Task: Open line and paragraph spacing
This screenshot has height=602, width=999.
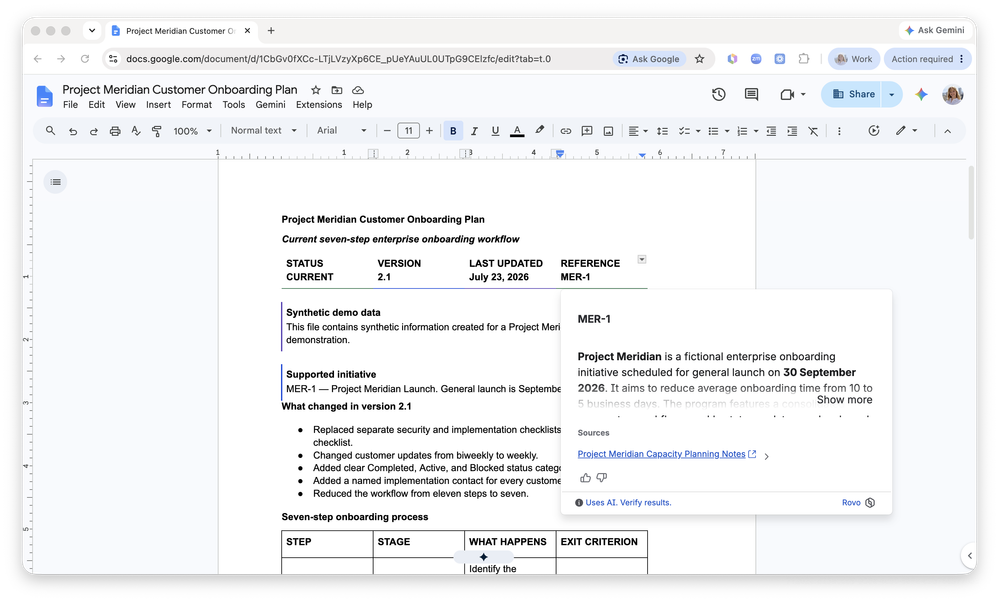Action: pos(663,131)
